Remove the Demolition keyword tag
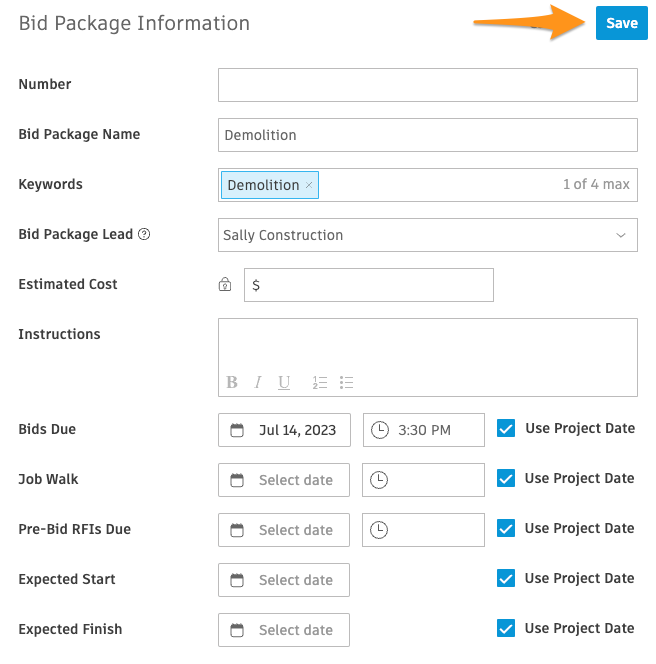This screenshot has width=656, height=664. pos(309,185)
